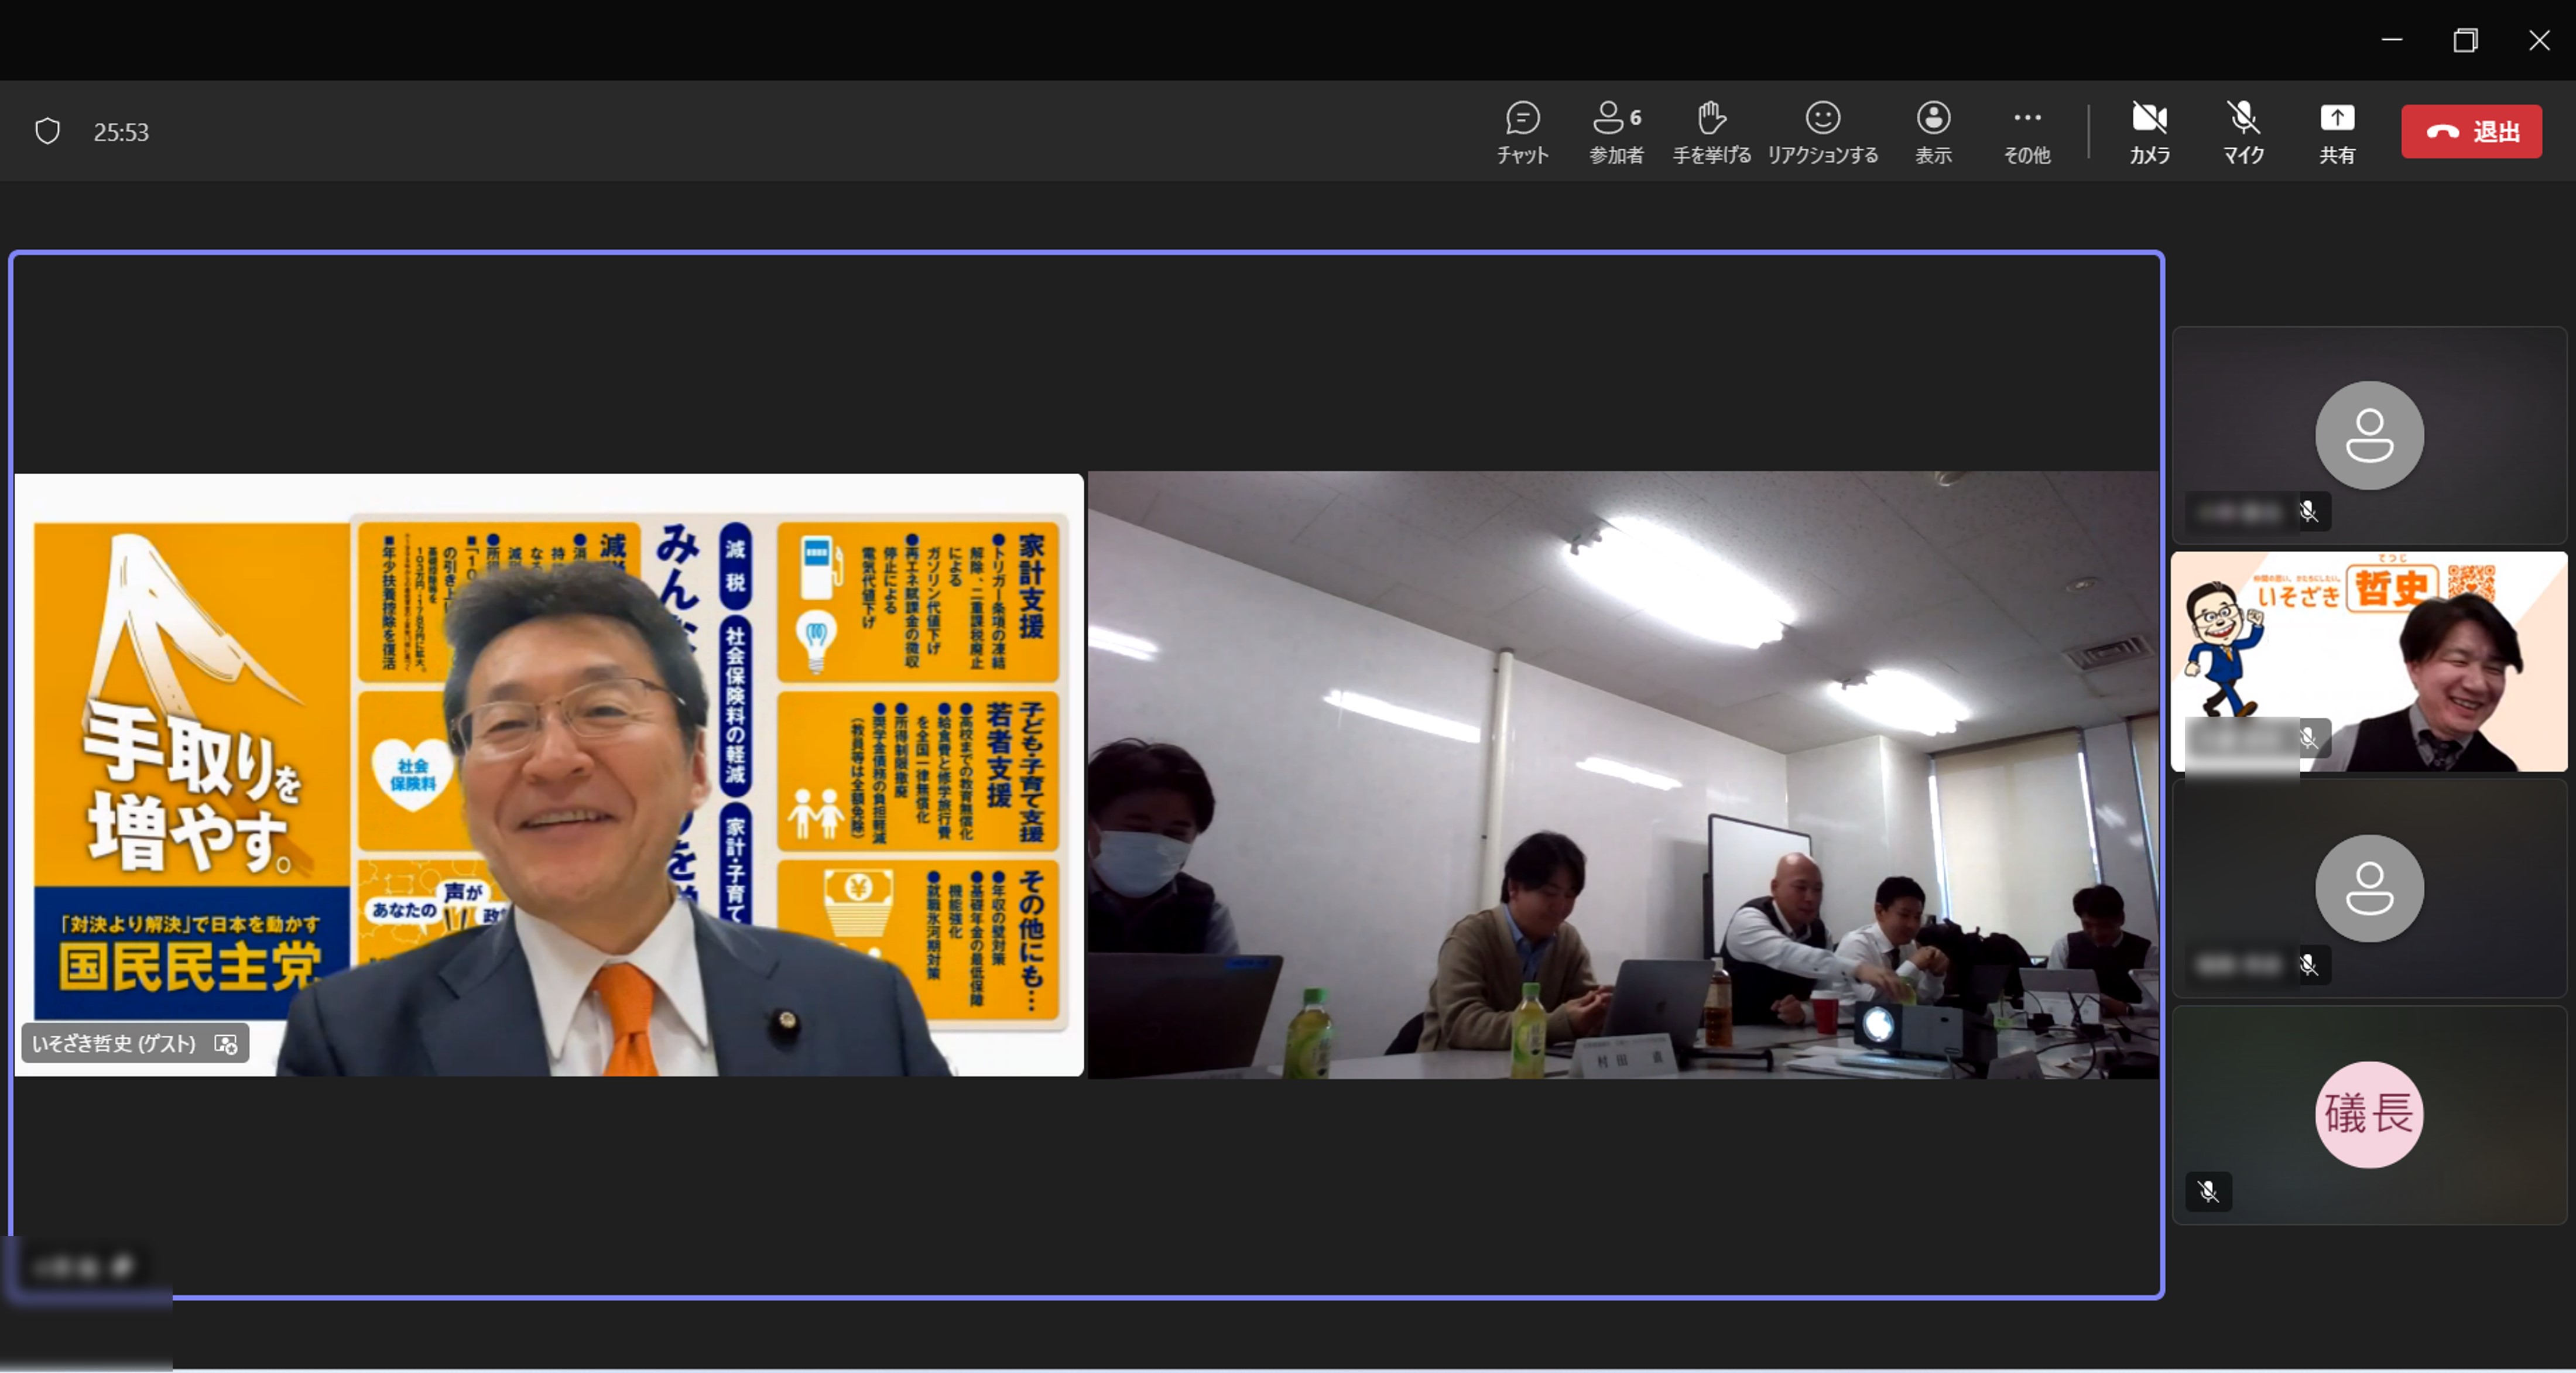Screen dimensions: 2576x1373
Task: Turn on the カメラ camera
Action: pos(2149,132)
